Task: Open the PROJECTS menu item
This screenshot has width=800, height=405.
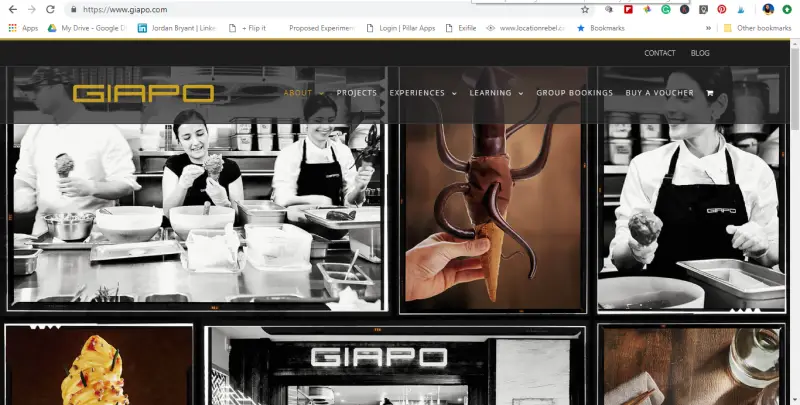Action: click(357, 93)
